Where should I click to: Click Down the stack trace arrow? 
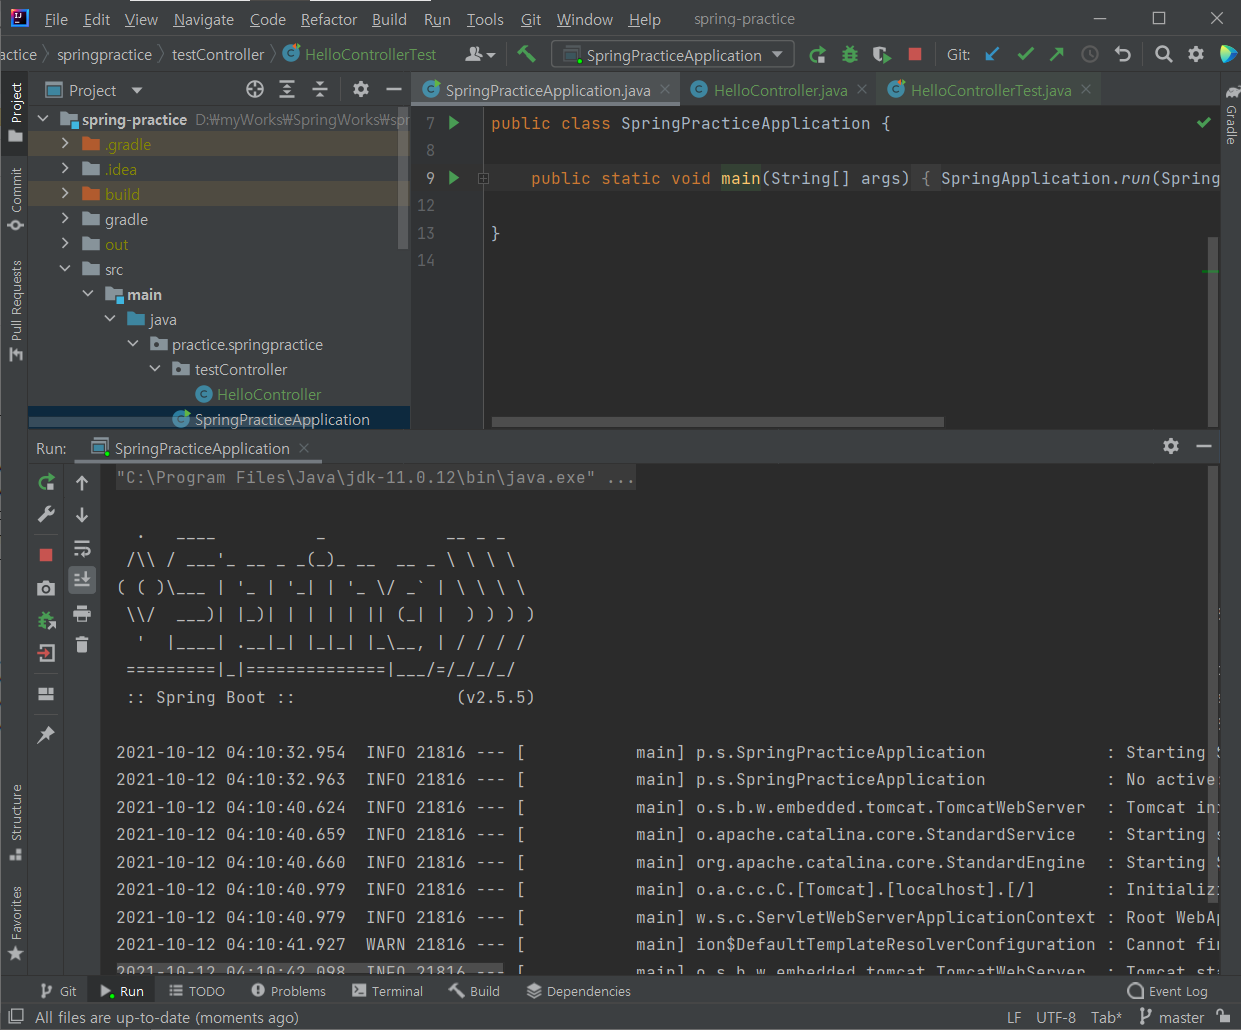coord(82,515)
